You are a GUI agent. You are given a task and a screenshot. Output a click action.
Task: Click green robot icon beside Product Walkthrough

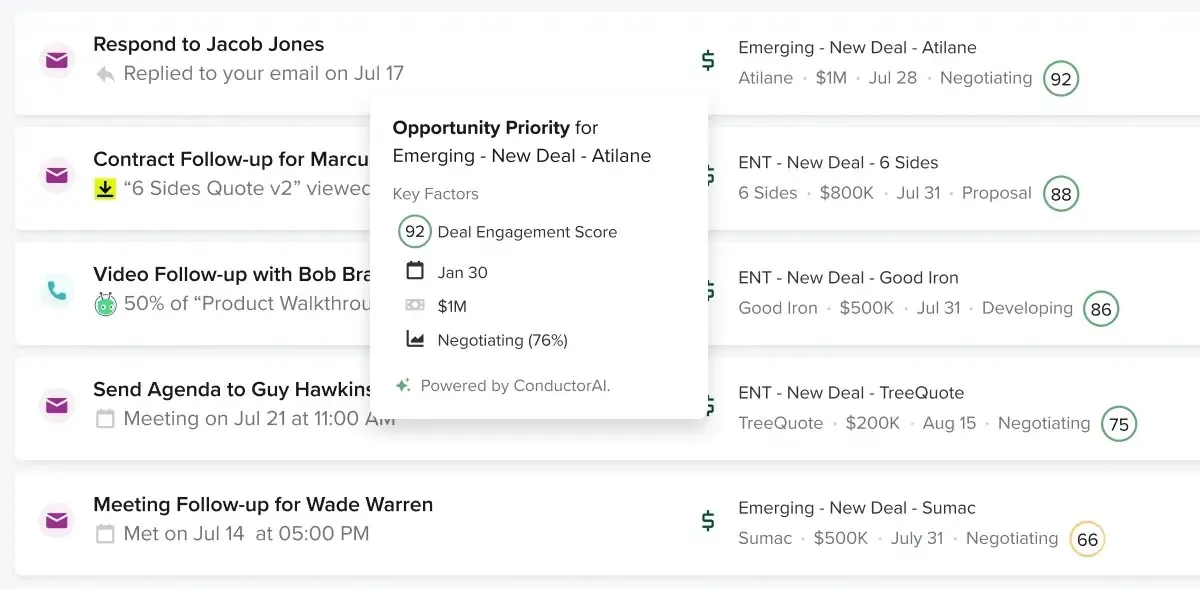(105, 304)
